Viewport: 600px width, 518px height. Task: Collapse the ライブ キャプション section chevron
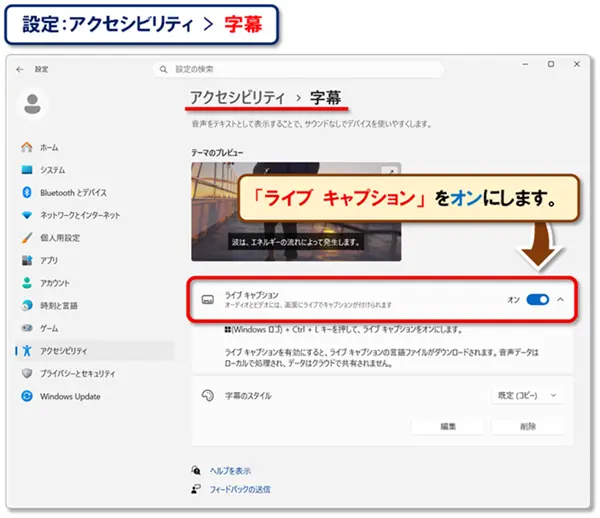click(x=561, y=300)
